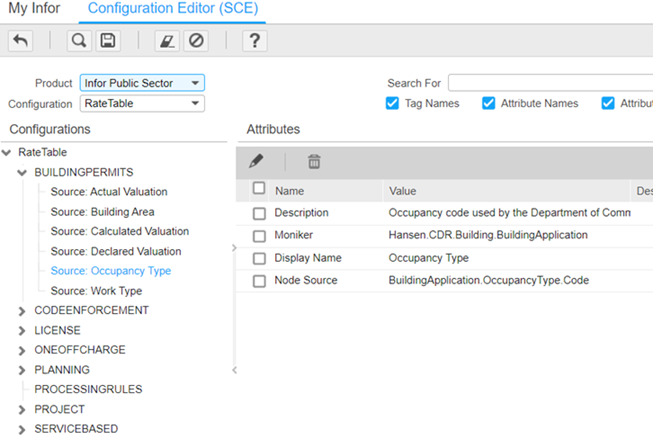Image resolution: width=653 pixels, height=439 pixels.
Task: Click the save disk toolbar icon
Action: [x=107, y=41]
